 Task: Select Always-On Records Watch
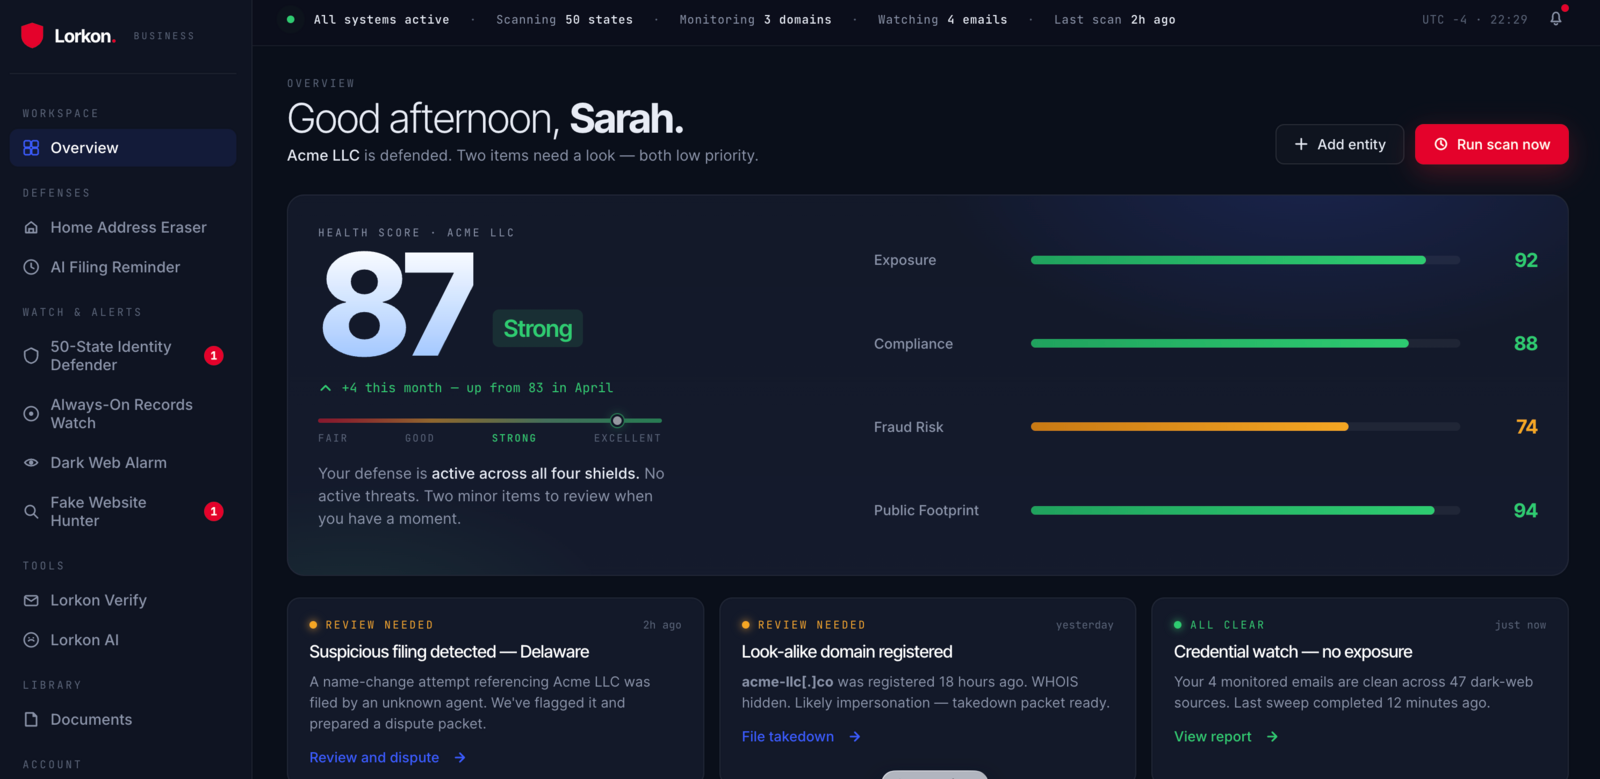123,414
